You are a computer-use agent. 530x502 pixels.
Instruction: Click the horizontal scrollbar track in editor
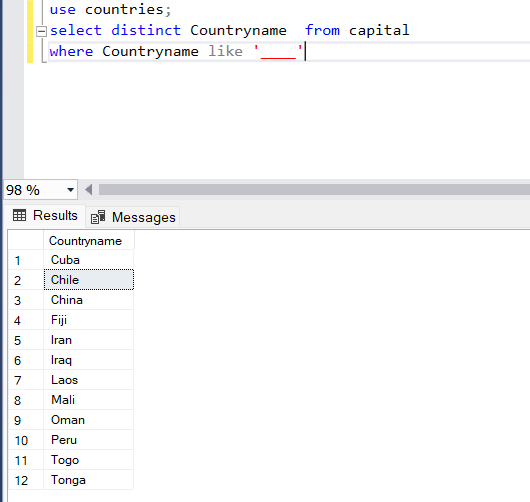point(314,190)
